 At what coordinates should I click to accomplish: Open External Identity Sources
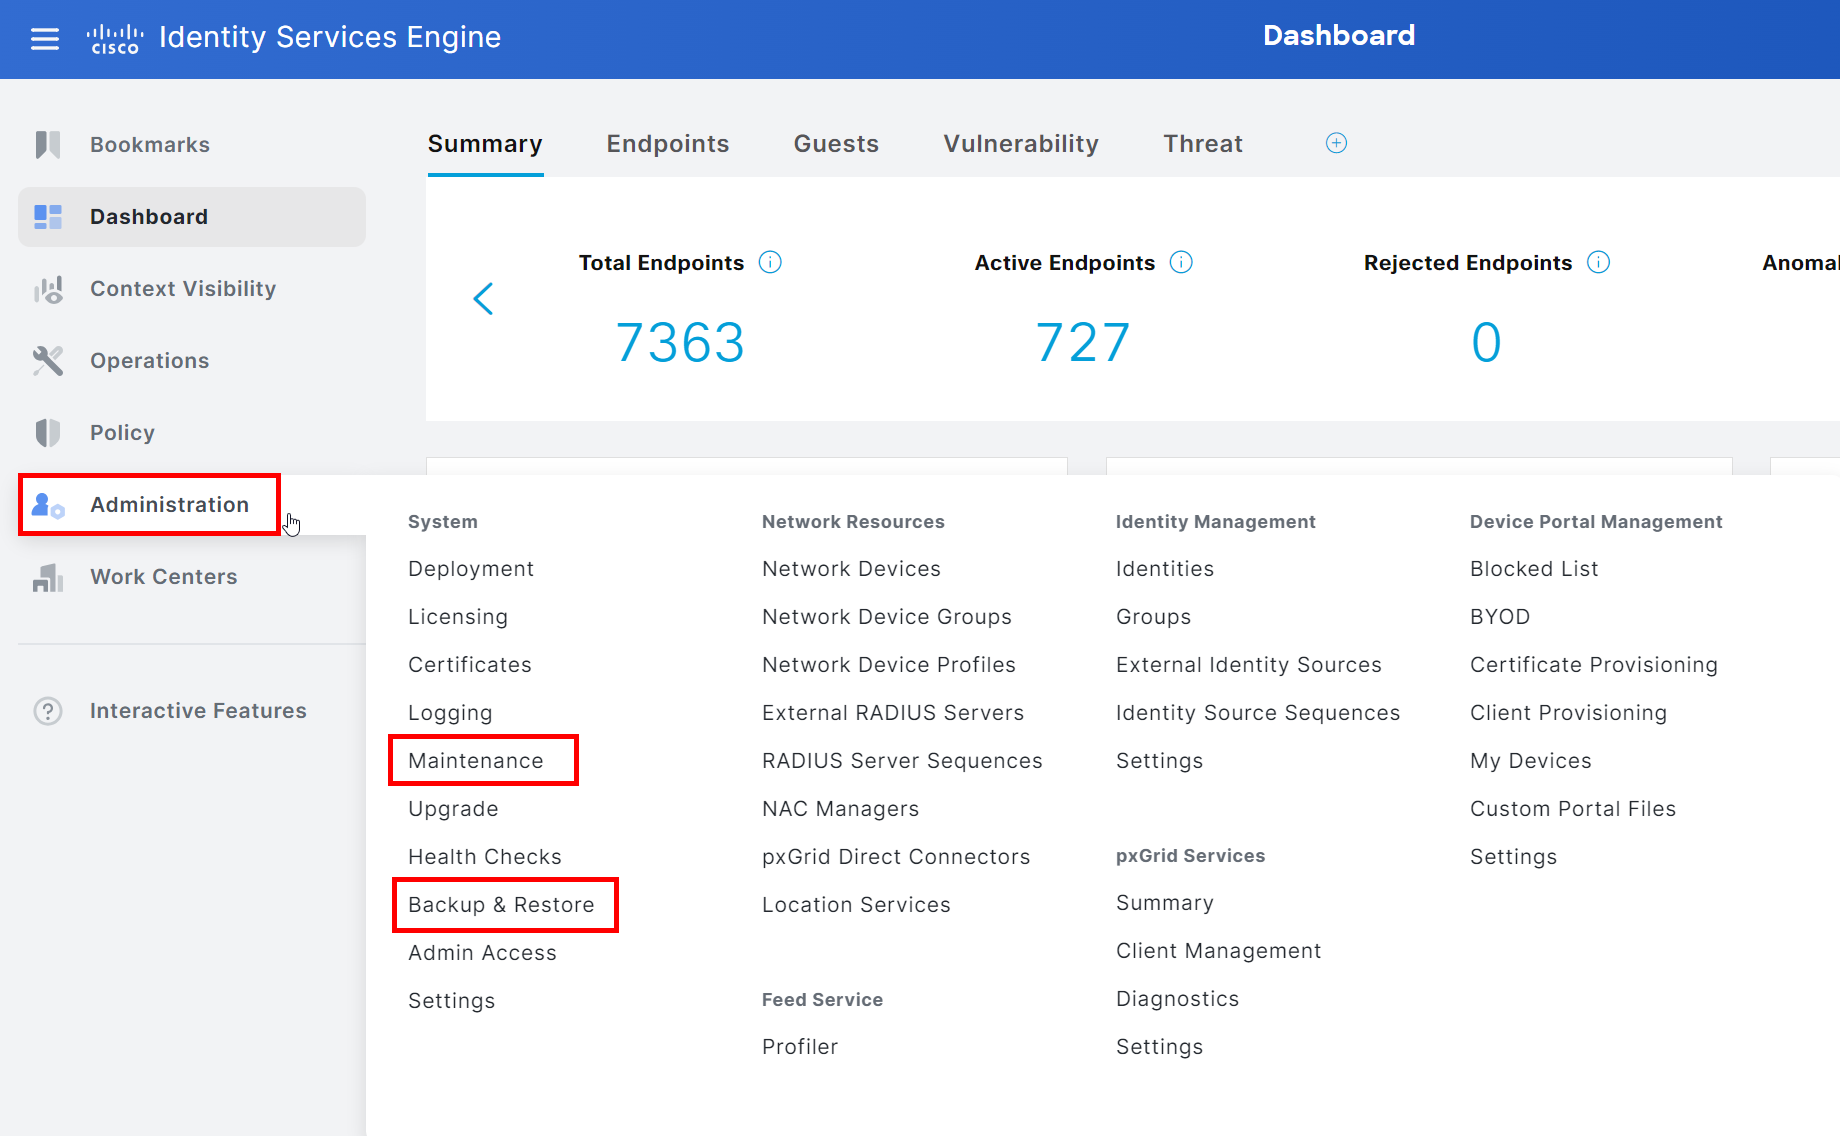[x=1248, y=665]
